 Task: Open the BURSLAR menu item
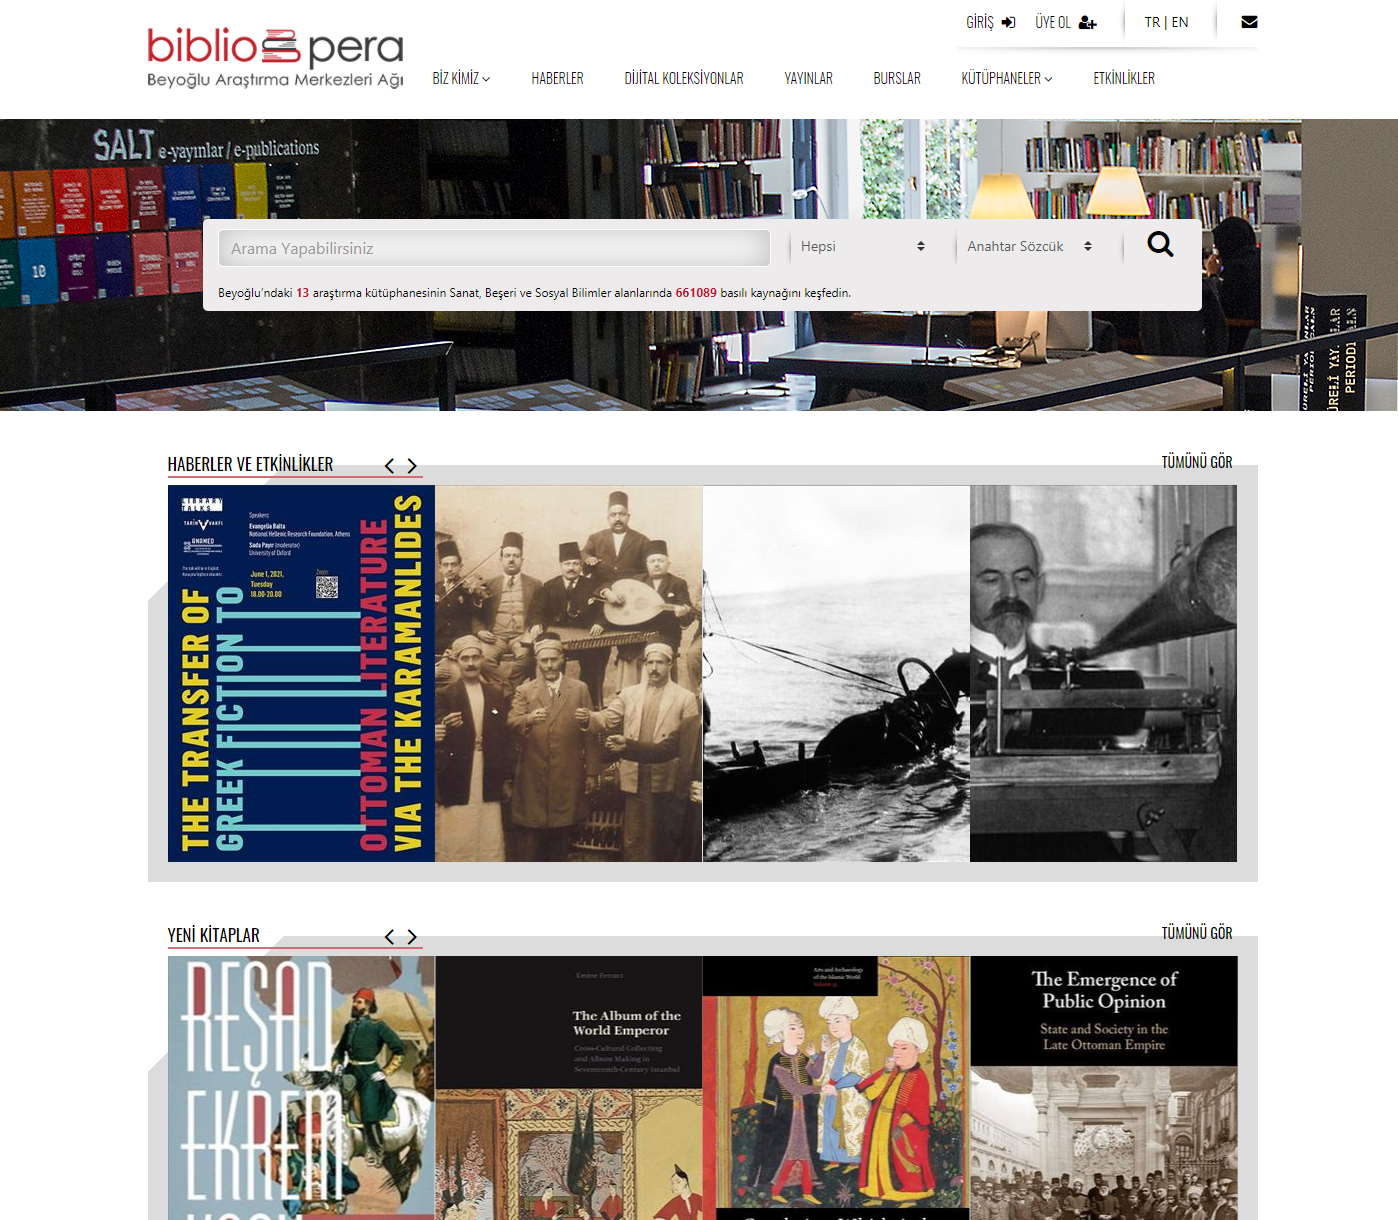897,78
